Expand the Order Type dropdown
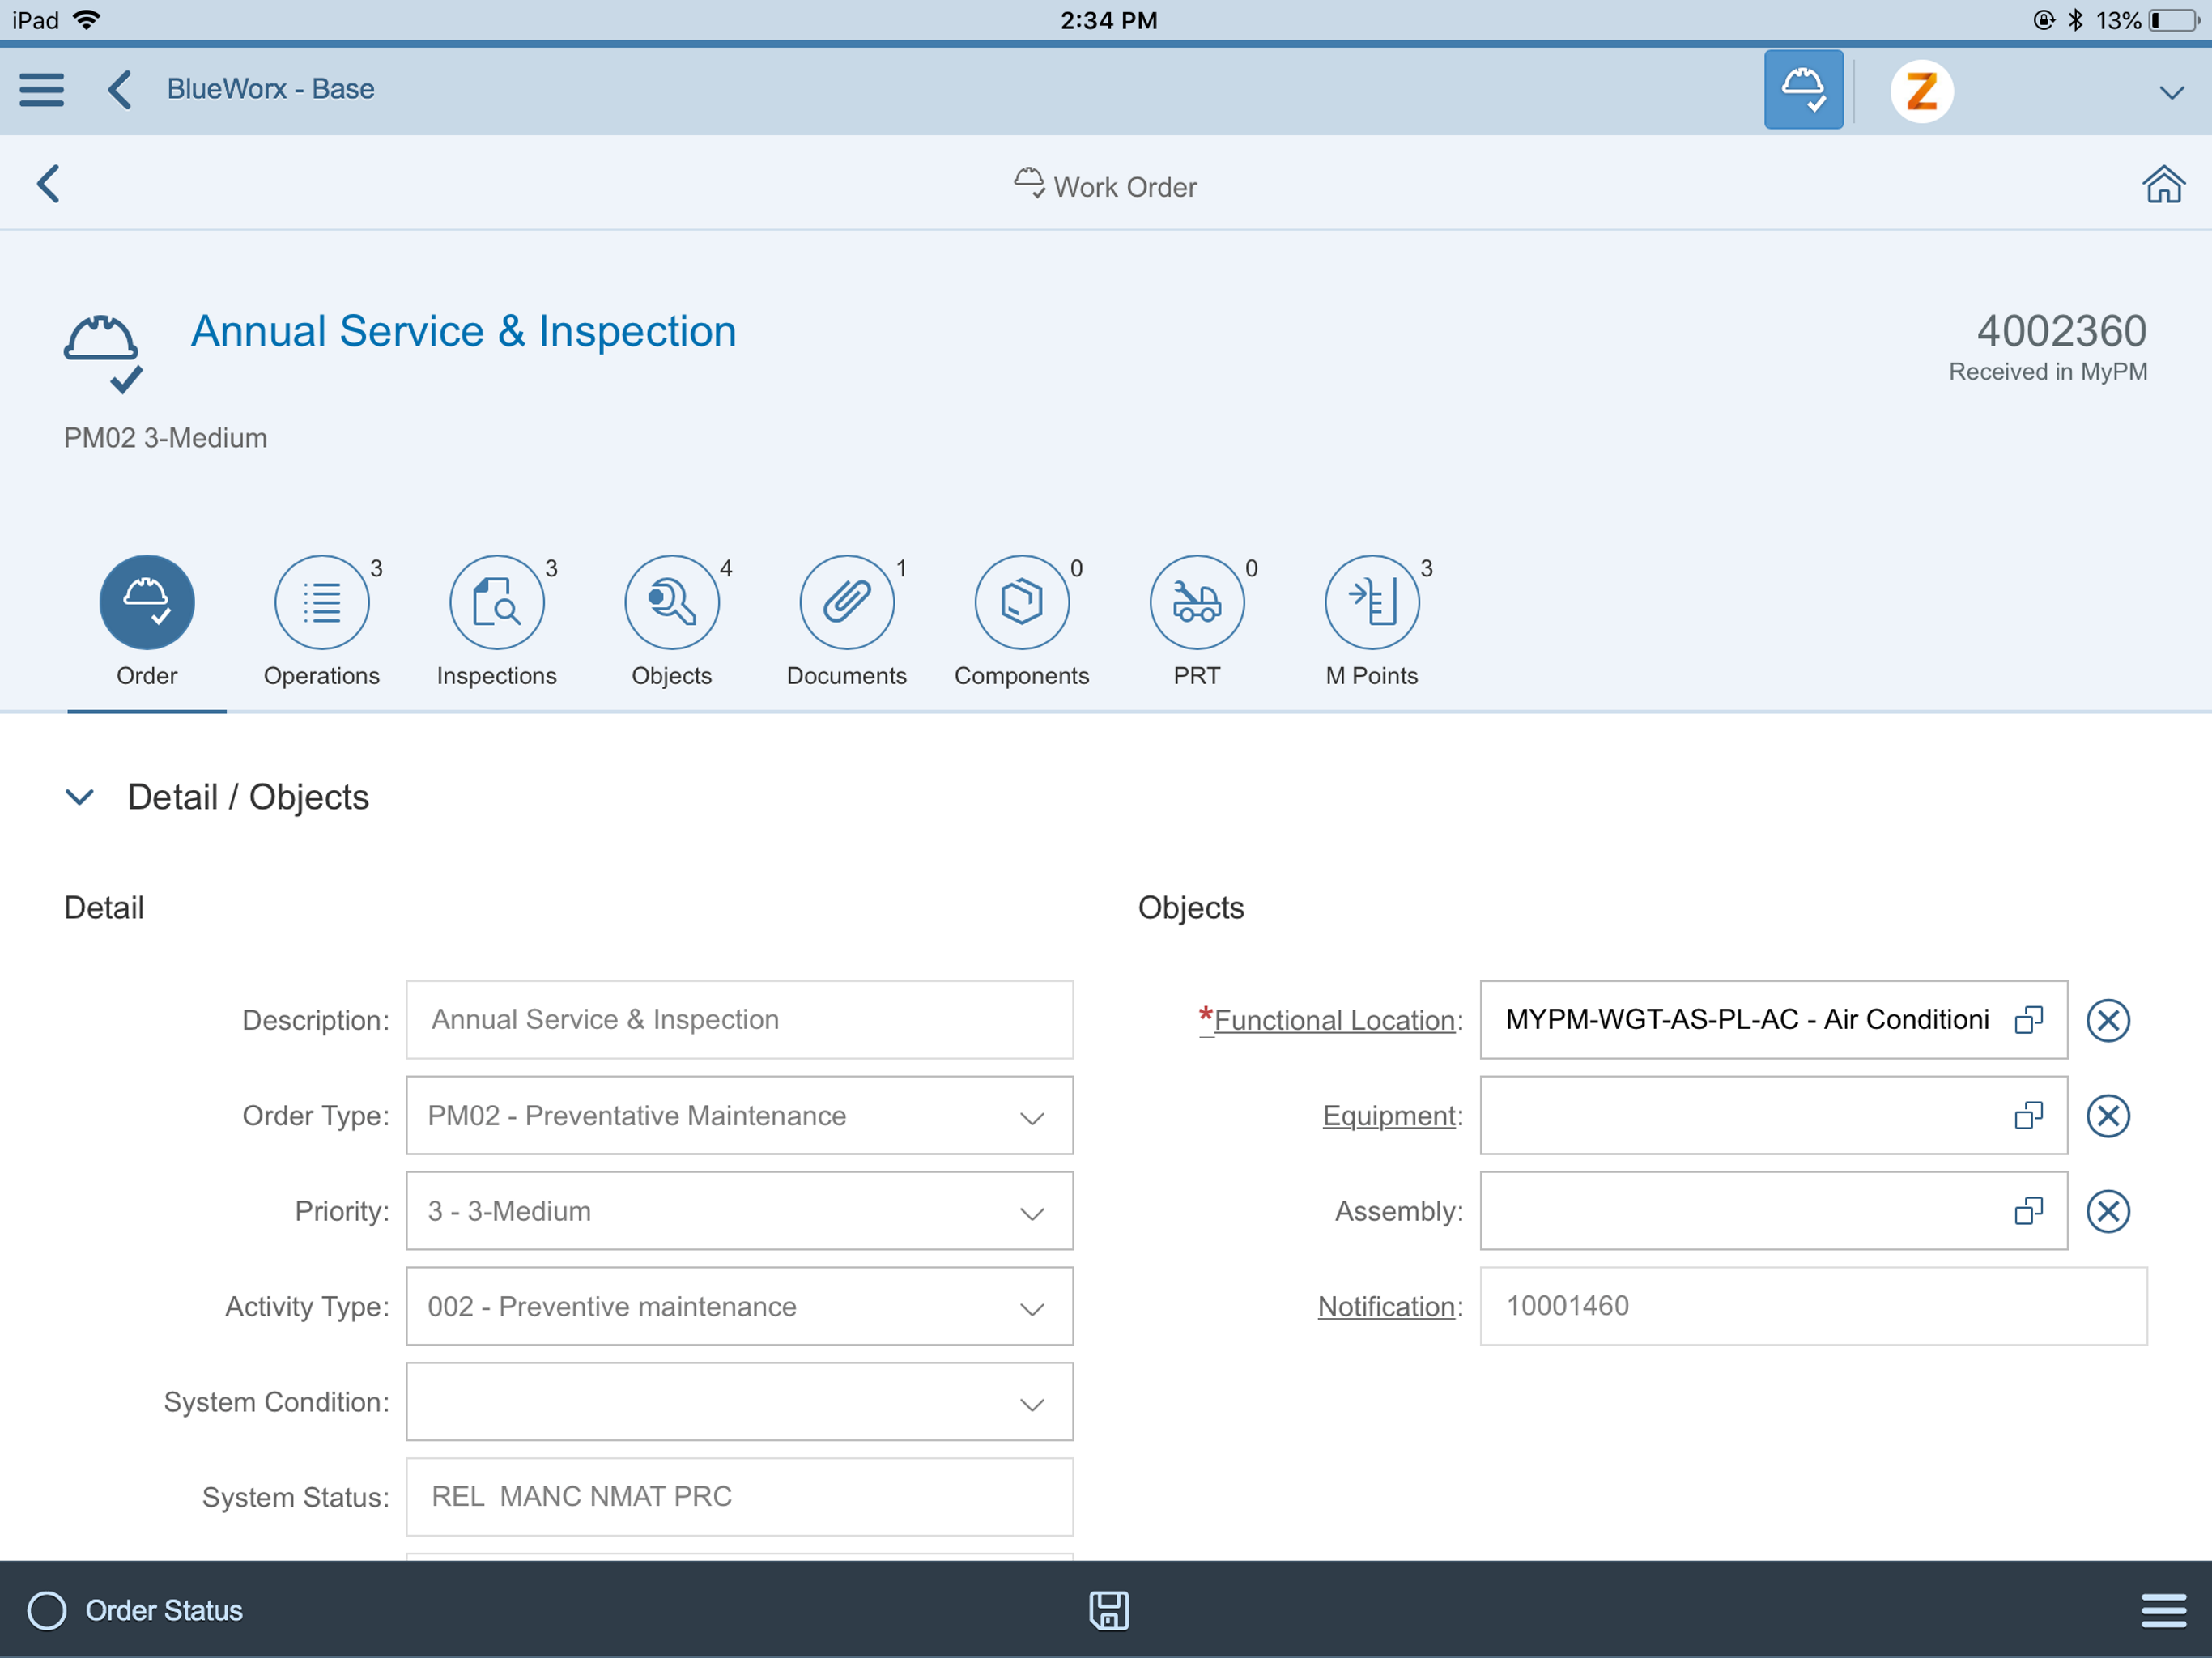Screen dimensions: 2212x1658 point(1031,1117)
